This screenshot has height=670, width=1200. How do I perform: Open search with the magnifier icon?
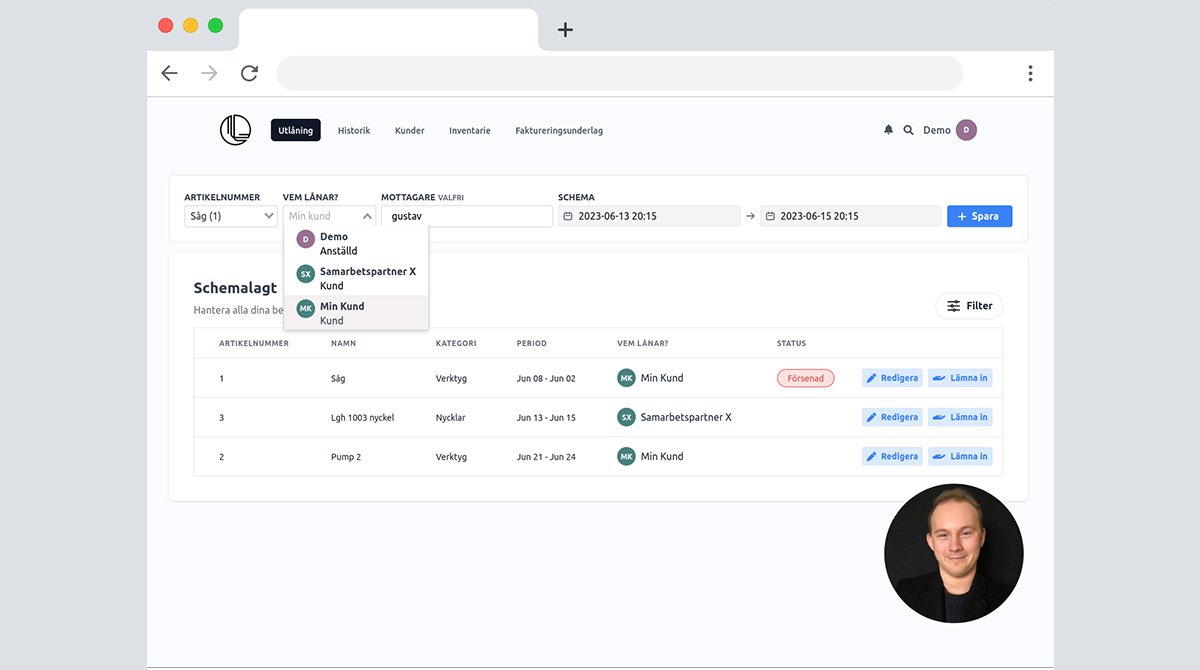[x=908, y=130]
